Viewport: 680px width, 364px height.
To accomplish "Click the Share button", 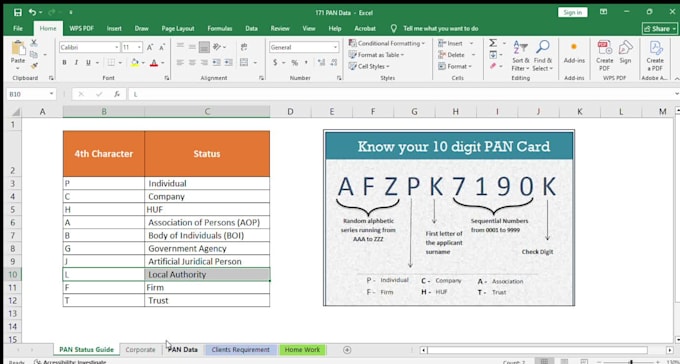I will tap(659, 29).
